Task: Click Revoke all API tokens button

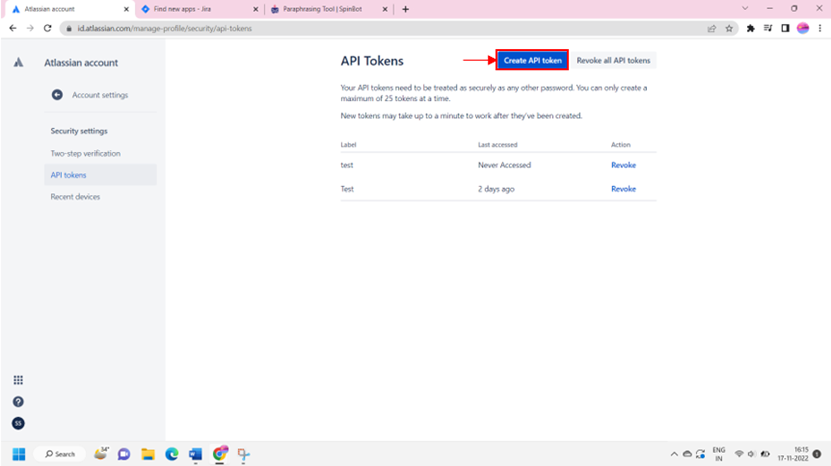Action: [x=613, y=60]
